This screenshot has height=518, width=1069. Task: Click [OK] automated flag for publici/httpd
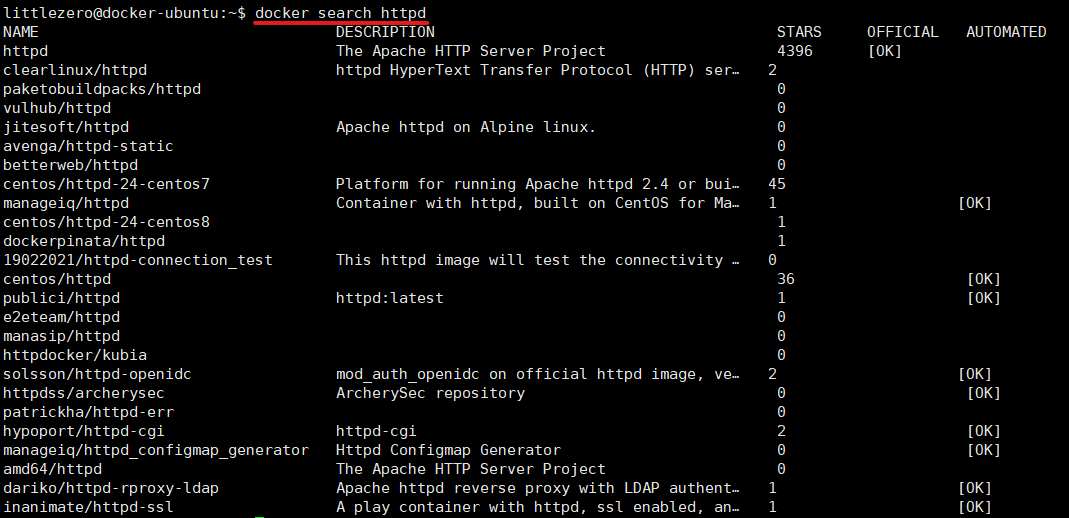pos(984,299)
